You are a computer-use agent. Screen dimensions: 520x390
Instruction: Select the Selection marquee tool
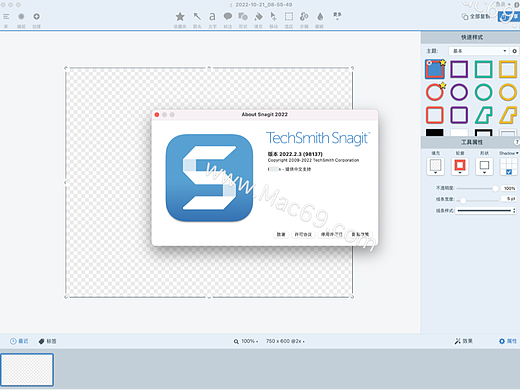(289, 16)
